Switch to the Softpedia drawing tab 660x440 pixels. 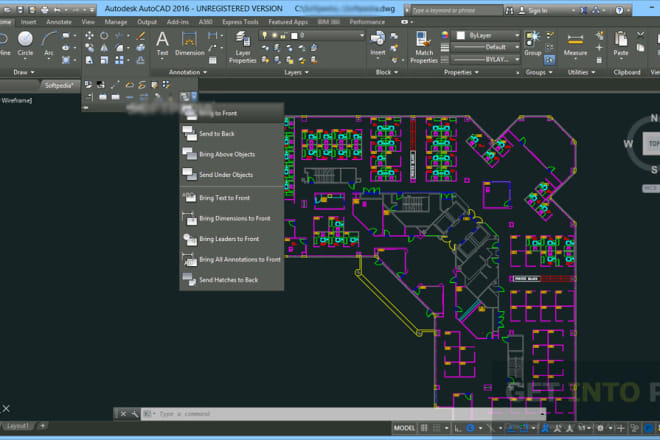(59, 85)
